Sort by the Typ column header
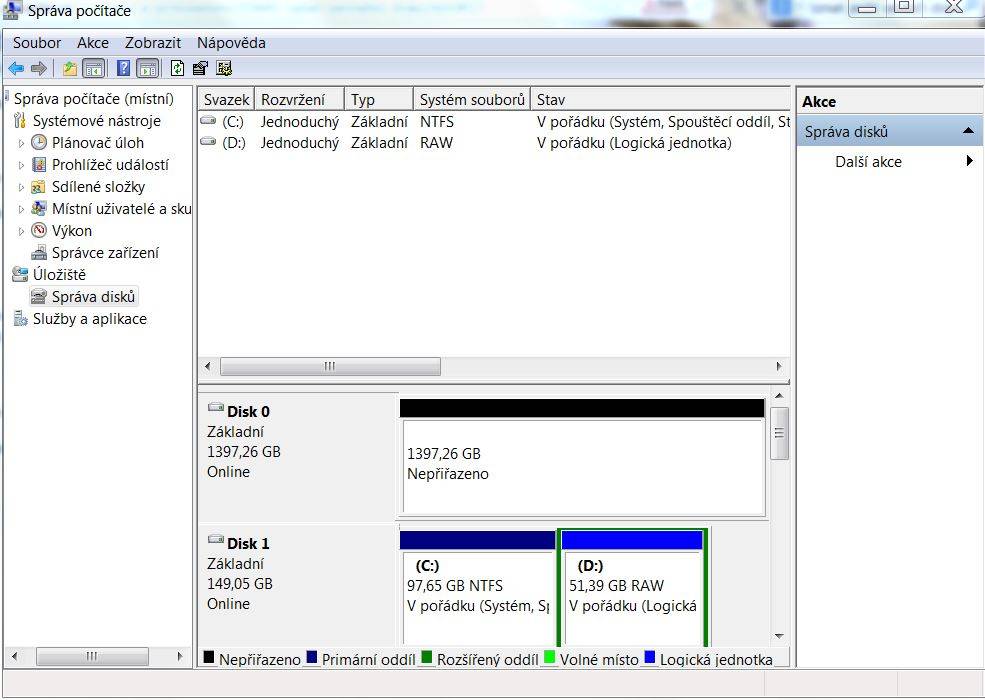The width and height of the screenshot is (985, 700). click(x=379, y=99)
